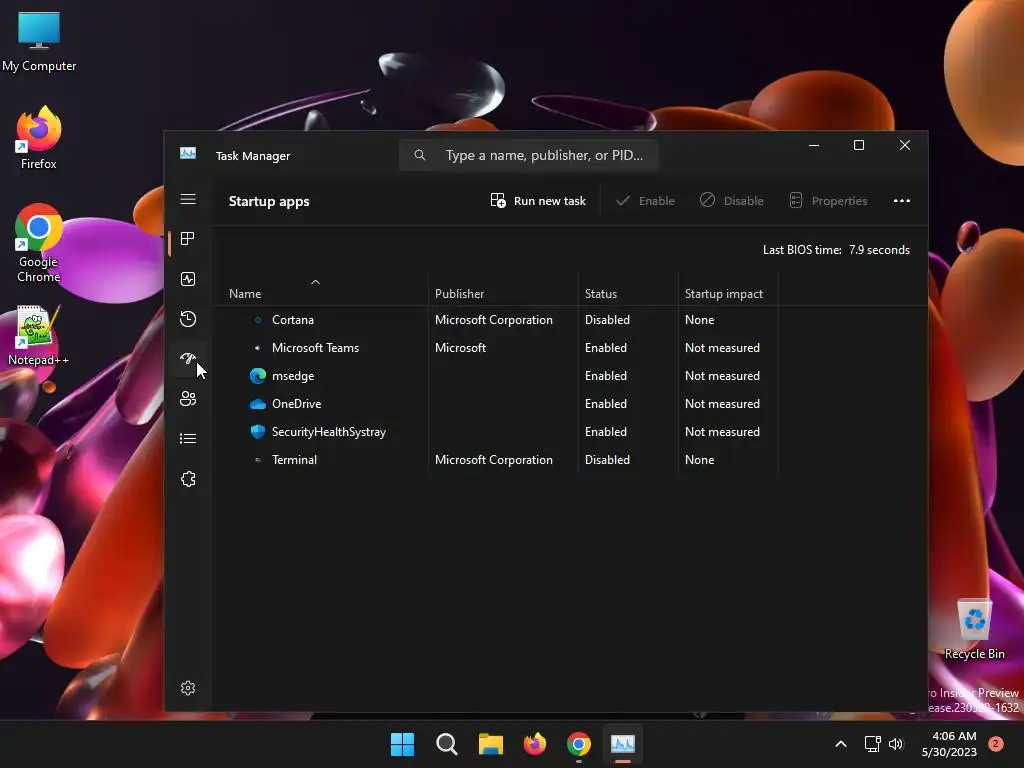Image resolution: width=1024 pixels, height=768 pixels.
Task: Open the Windows Start menu
Action: (x=402, y=744)
